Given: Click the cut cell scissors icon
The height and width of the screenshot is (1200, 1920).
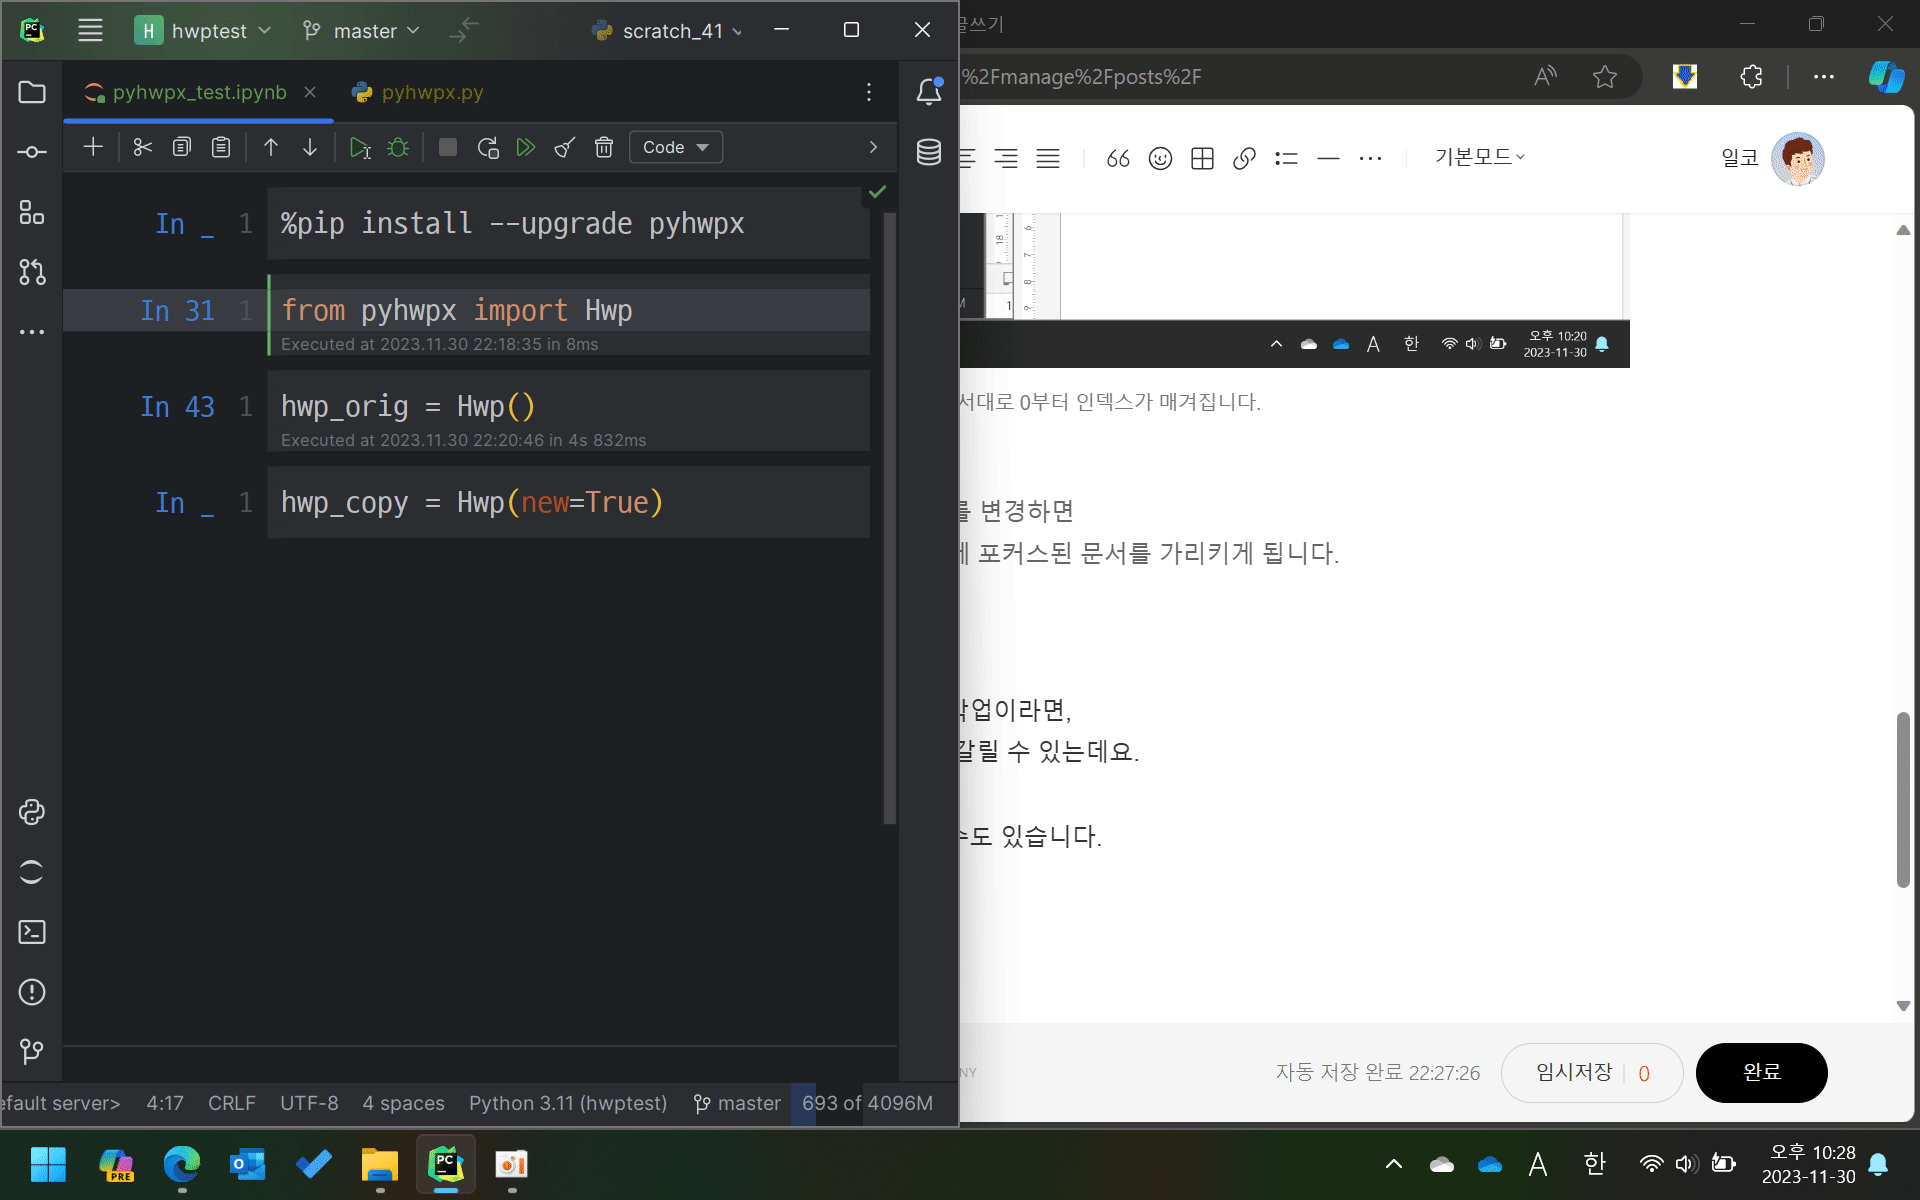Looking at the screenshot, I should tap(142, 147).
